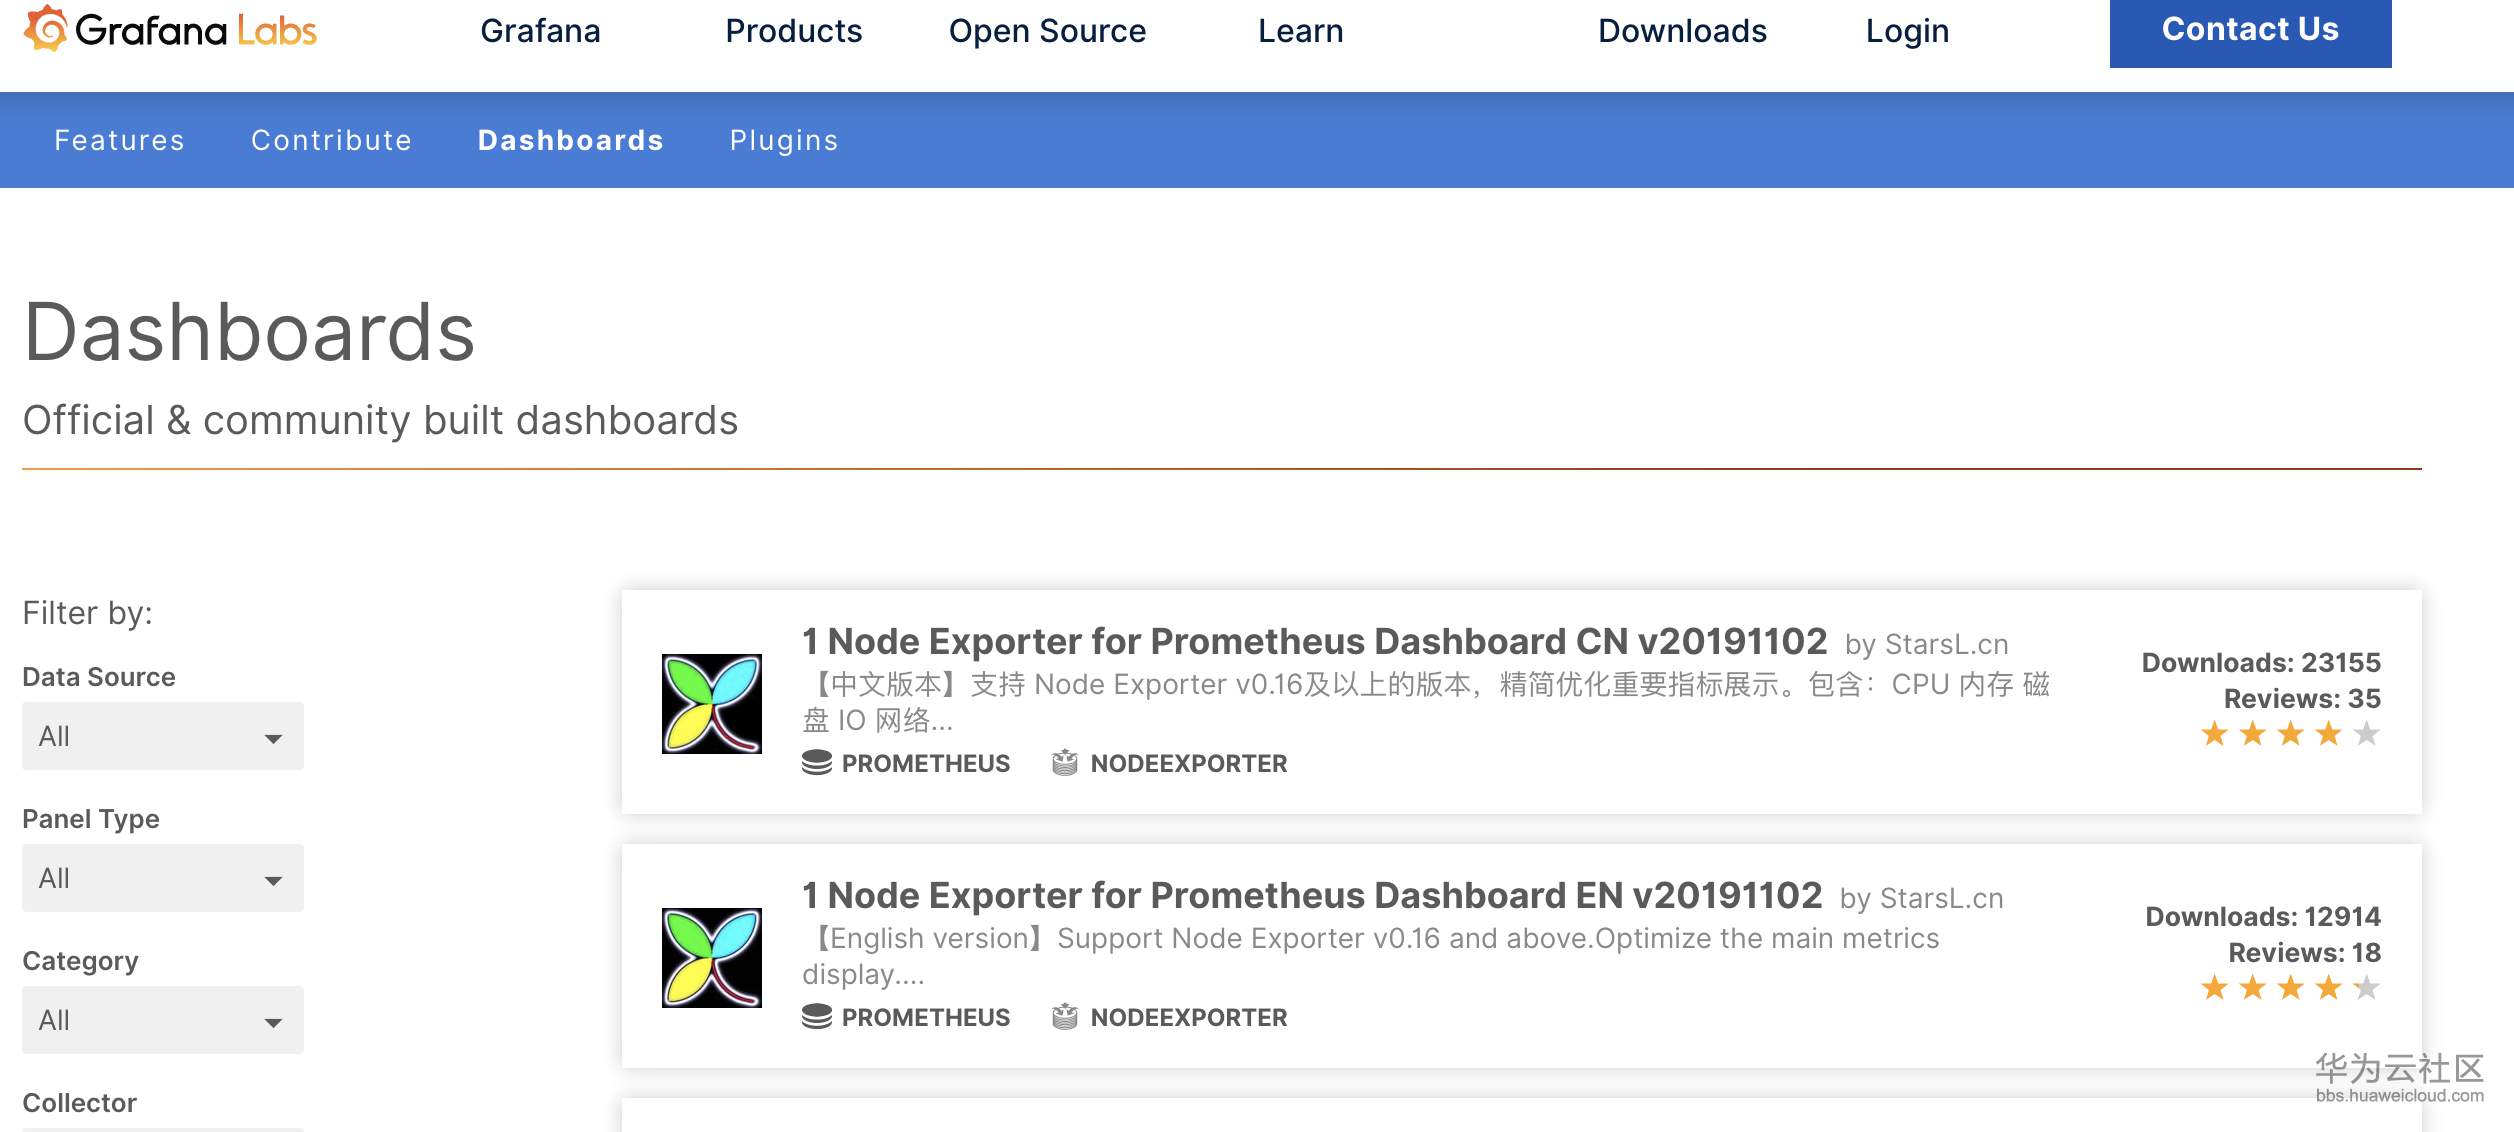Click the EN dashboard butterfly thumbnail icon

711,958
